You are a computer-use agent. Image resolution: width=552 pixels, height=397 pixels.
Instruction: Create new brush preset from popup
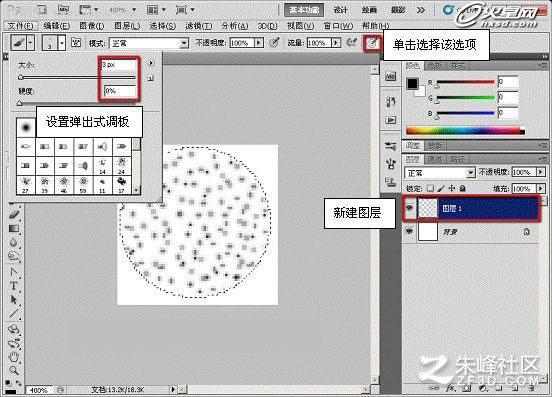point(151,78)
